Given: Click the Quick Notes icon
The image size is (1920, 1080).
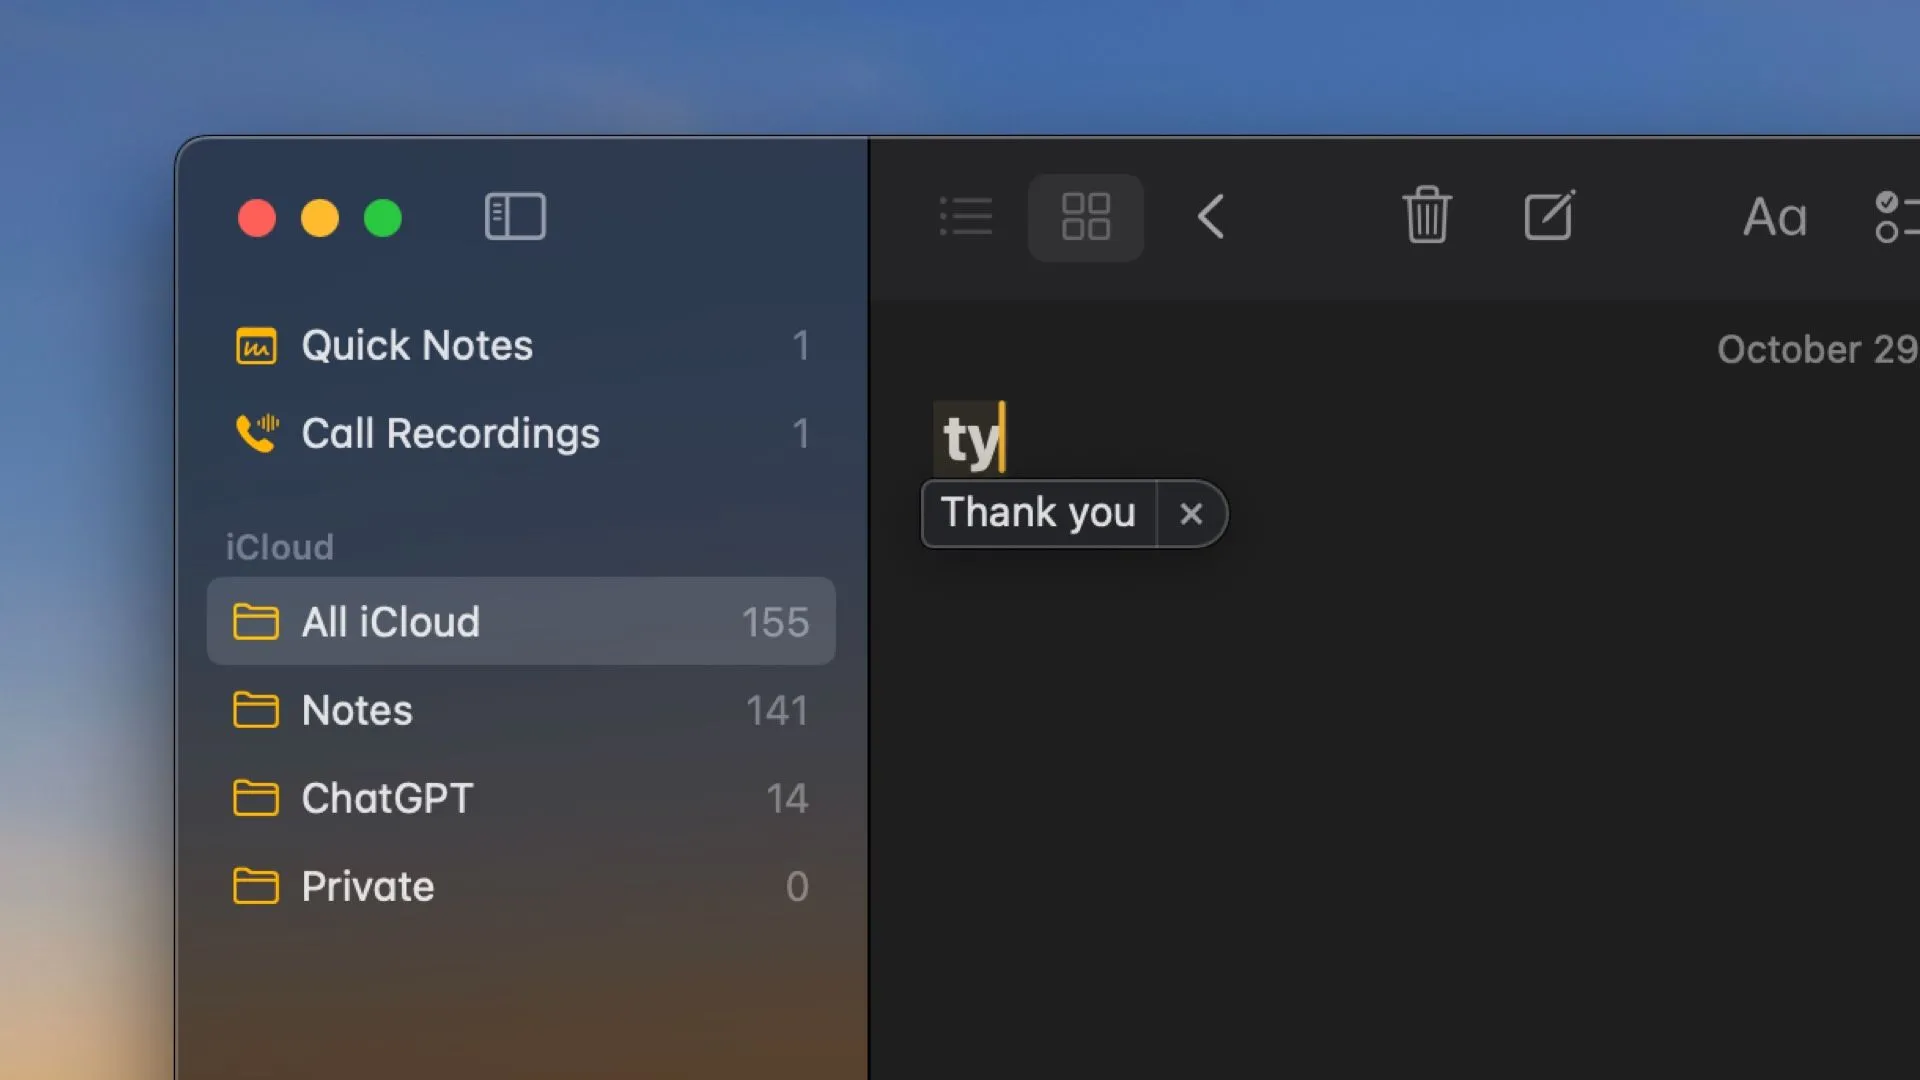Looking at the screenshot, I should click(x=256, y=346).
